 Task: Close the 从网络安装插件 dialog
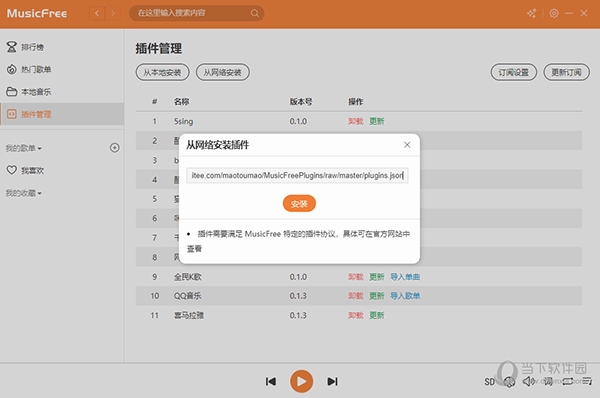click(407, 145)
